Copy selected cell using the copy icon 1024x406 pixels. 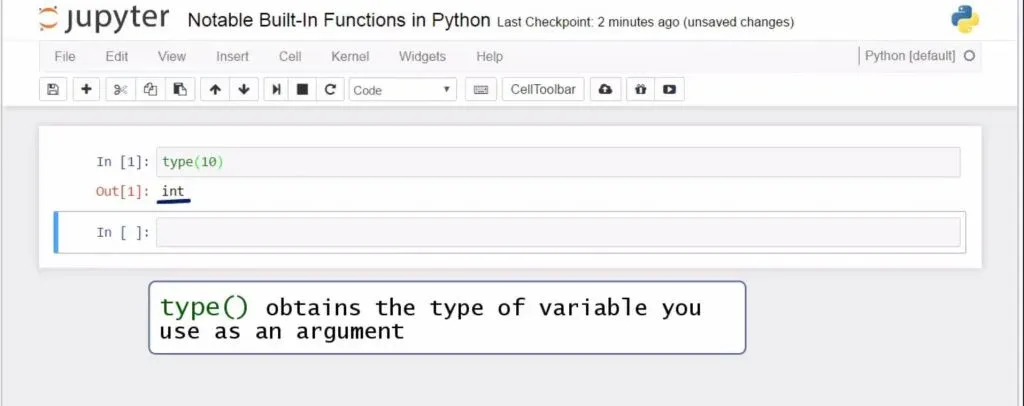click(x=150, y=90)
